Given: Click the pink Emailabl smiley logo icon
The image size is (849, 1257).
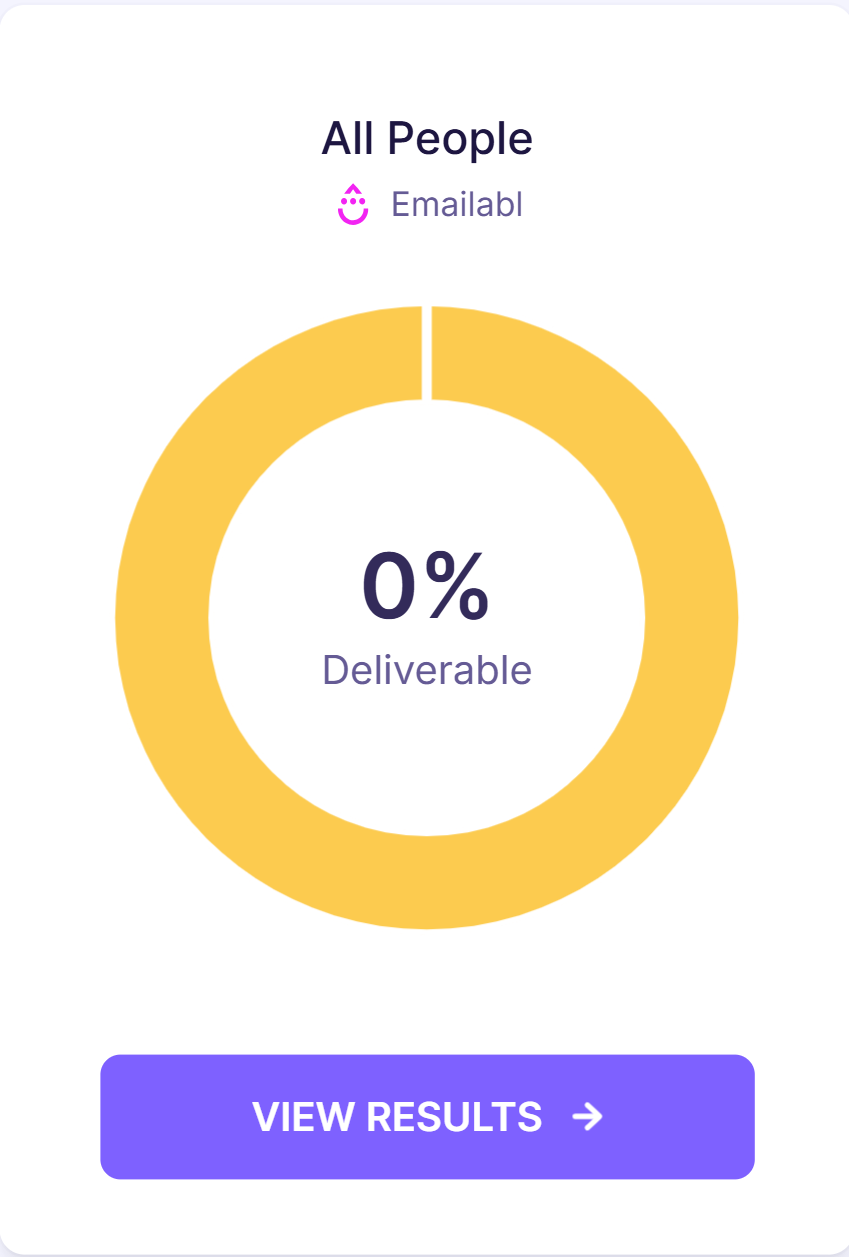Looking at the screenshot, I should 352,205.
